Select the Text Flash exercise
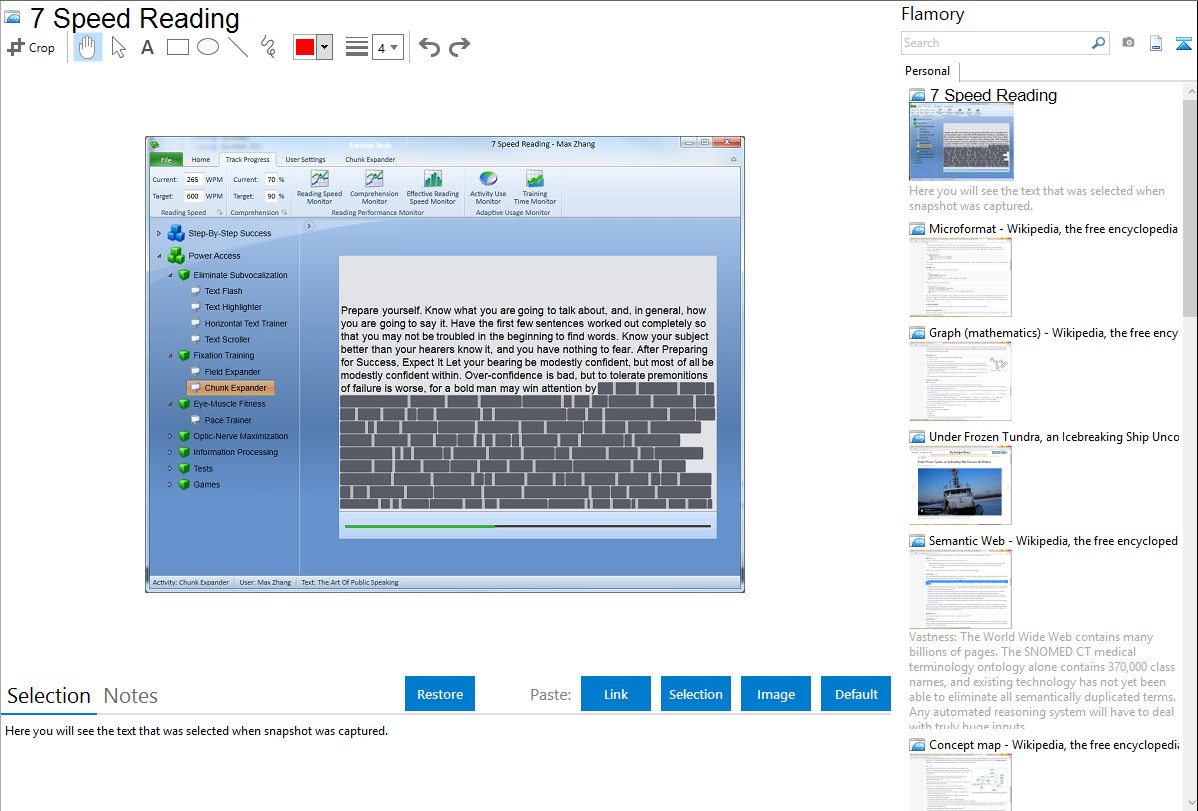 tap(223, 291)
